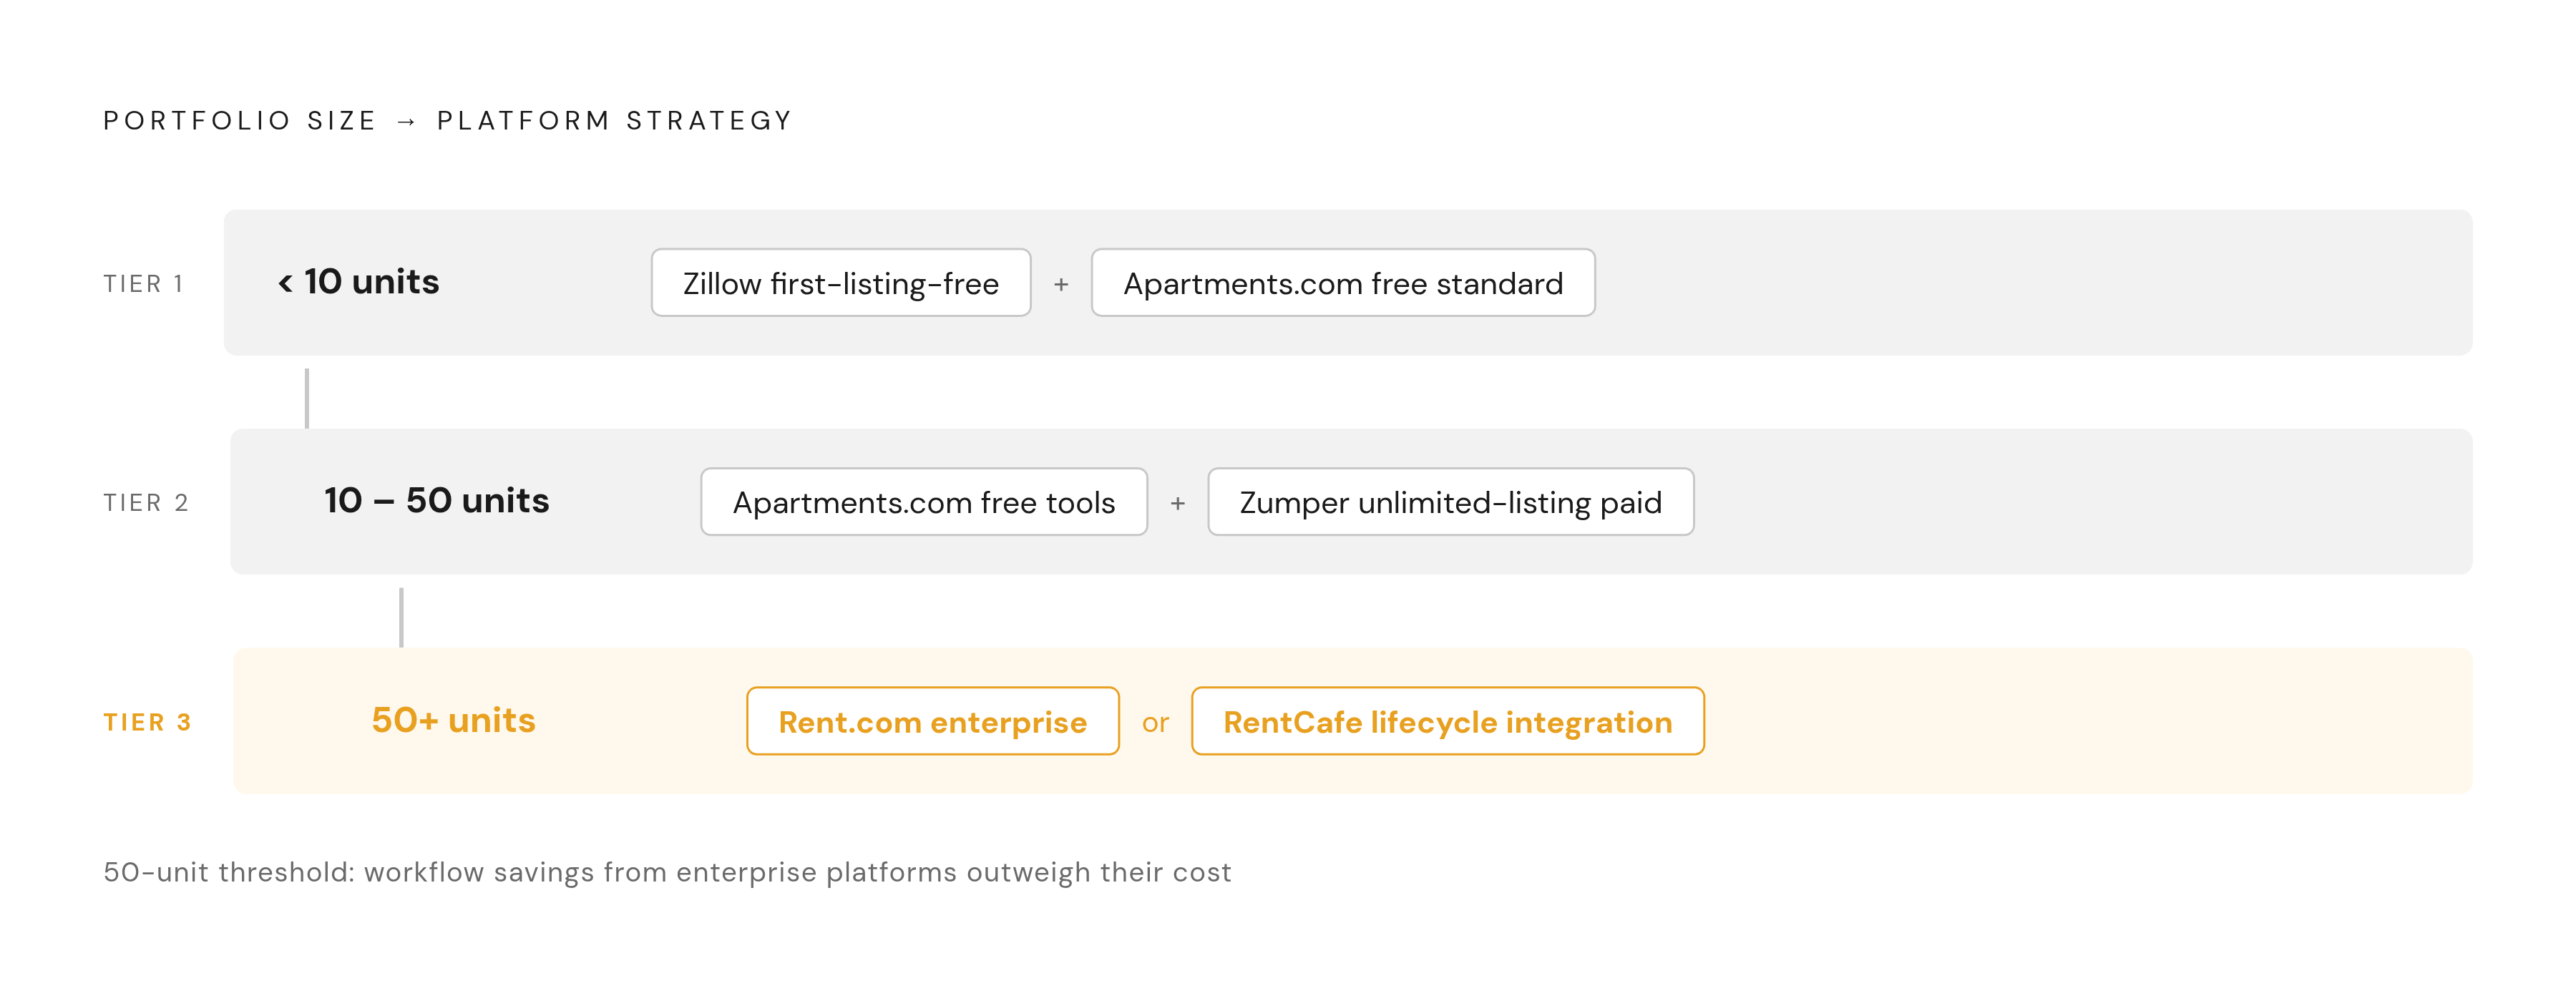
Task: Click the Zillow first-listing-free box
Action: coord(840,283)
